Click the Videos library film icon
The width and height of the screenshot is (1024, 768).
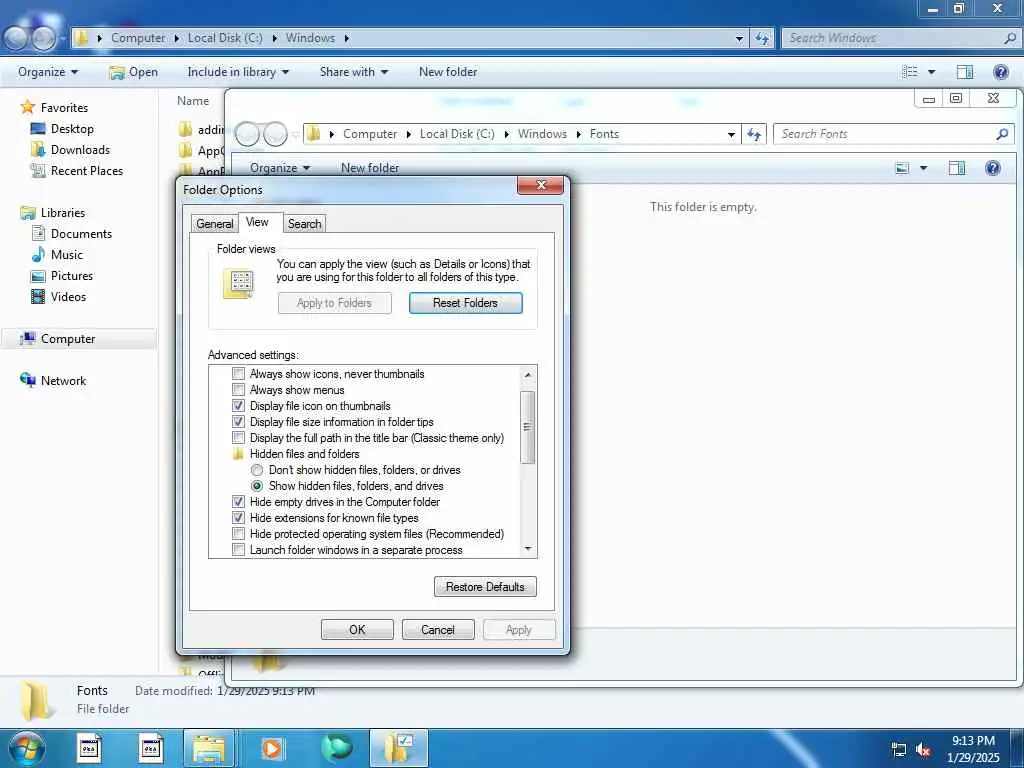39,296
